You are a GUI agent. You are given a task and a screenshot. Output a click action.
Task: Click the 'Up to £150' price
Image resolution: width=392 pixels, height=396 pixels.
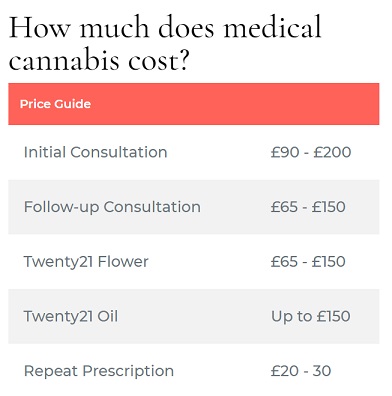click(x=311, y=316)
